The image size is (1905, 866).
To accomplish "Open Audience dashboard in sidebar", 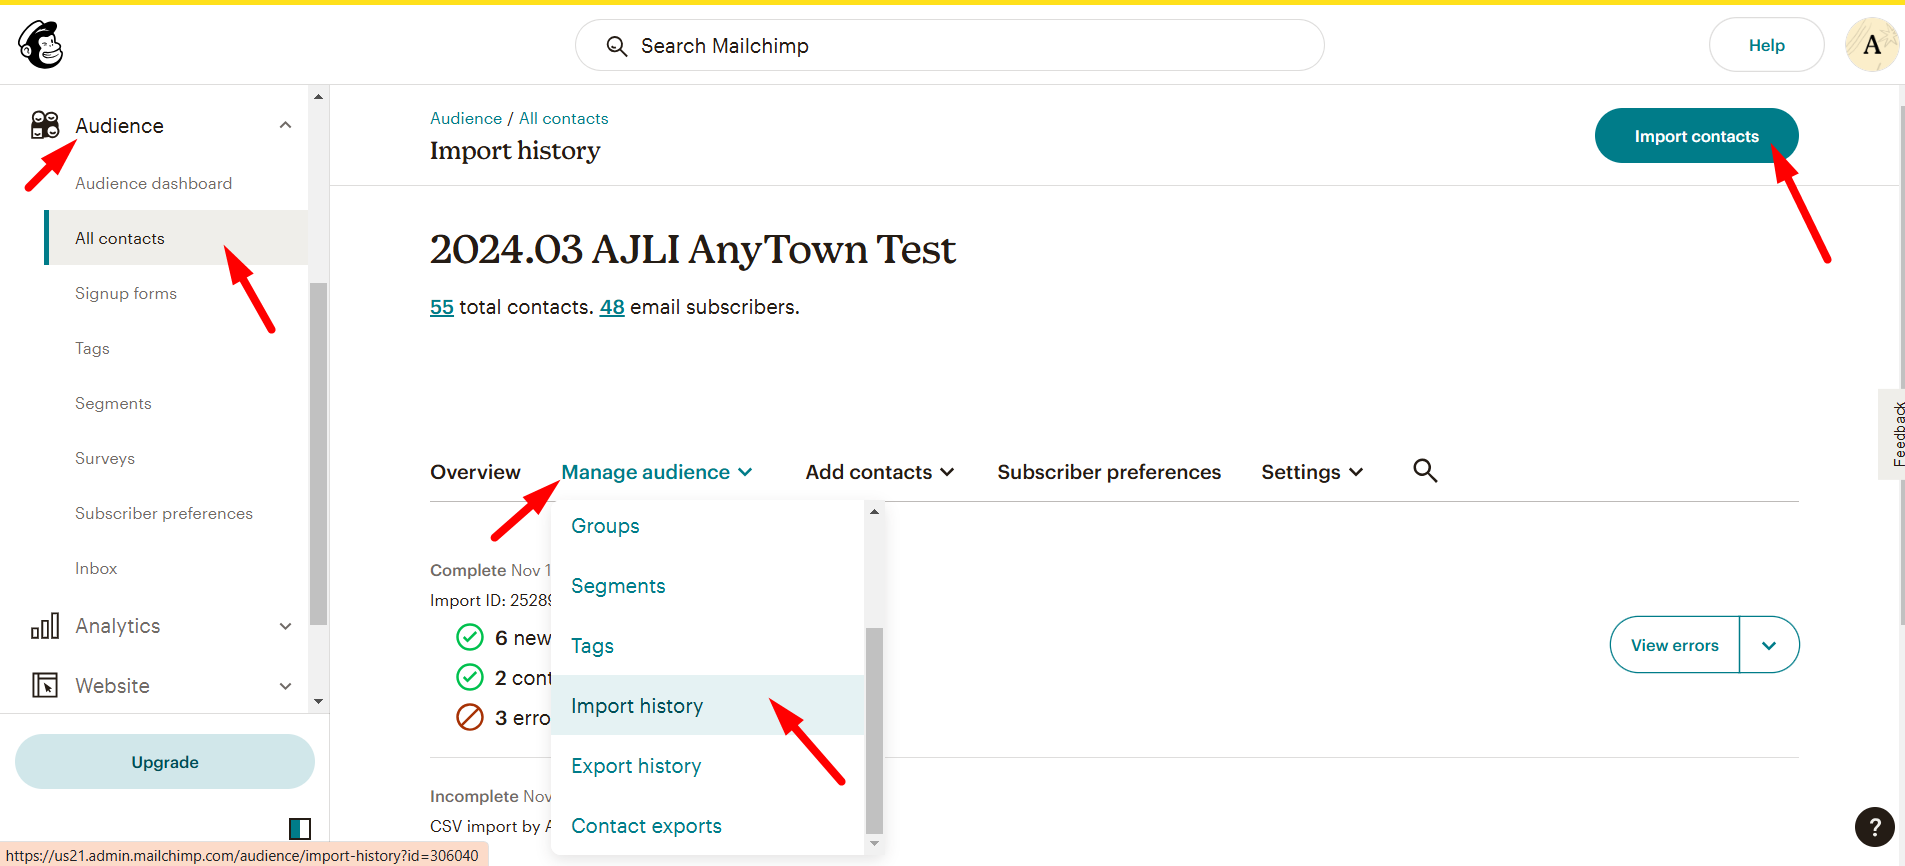I will tap(153, 183).
